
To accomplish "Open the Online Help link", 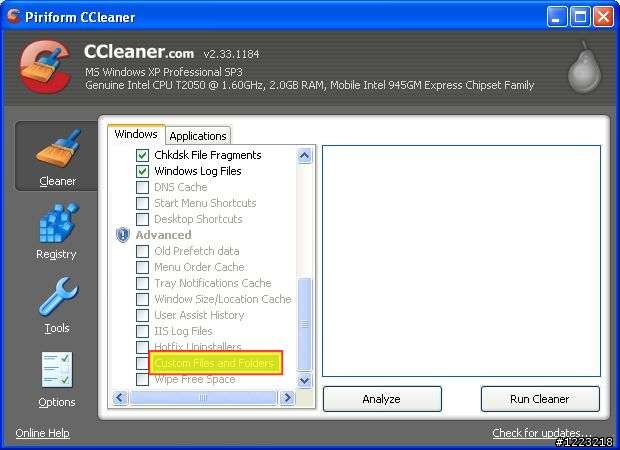I will tap(42, 433).
